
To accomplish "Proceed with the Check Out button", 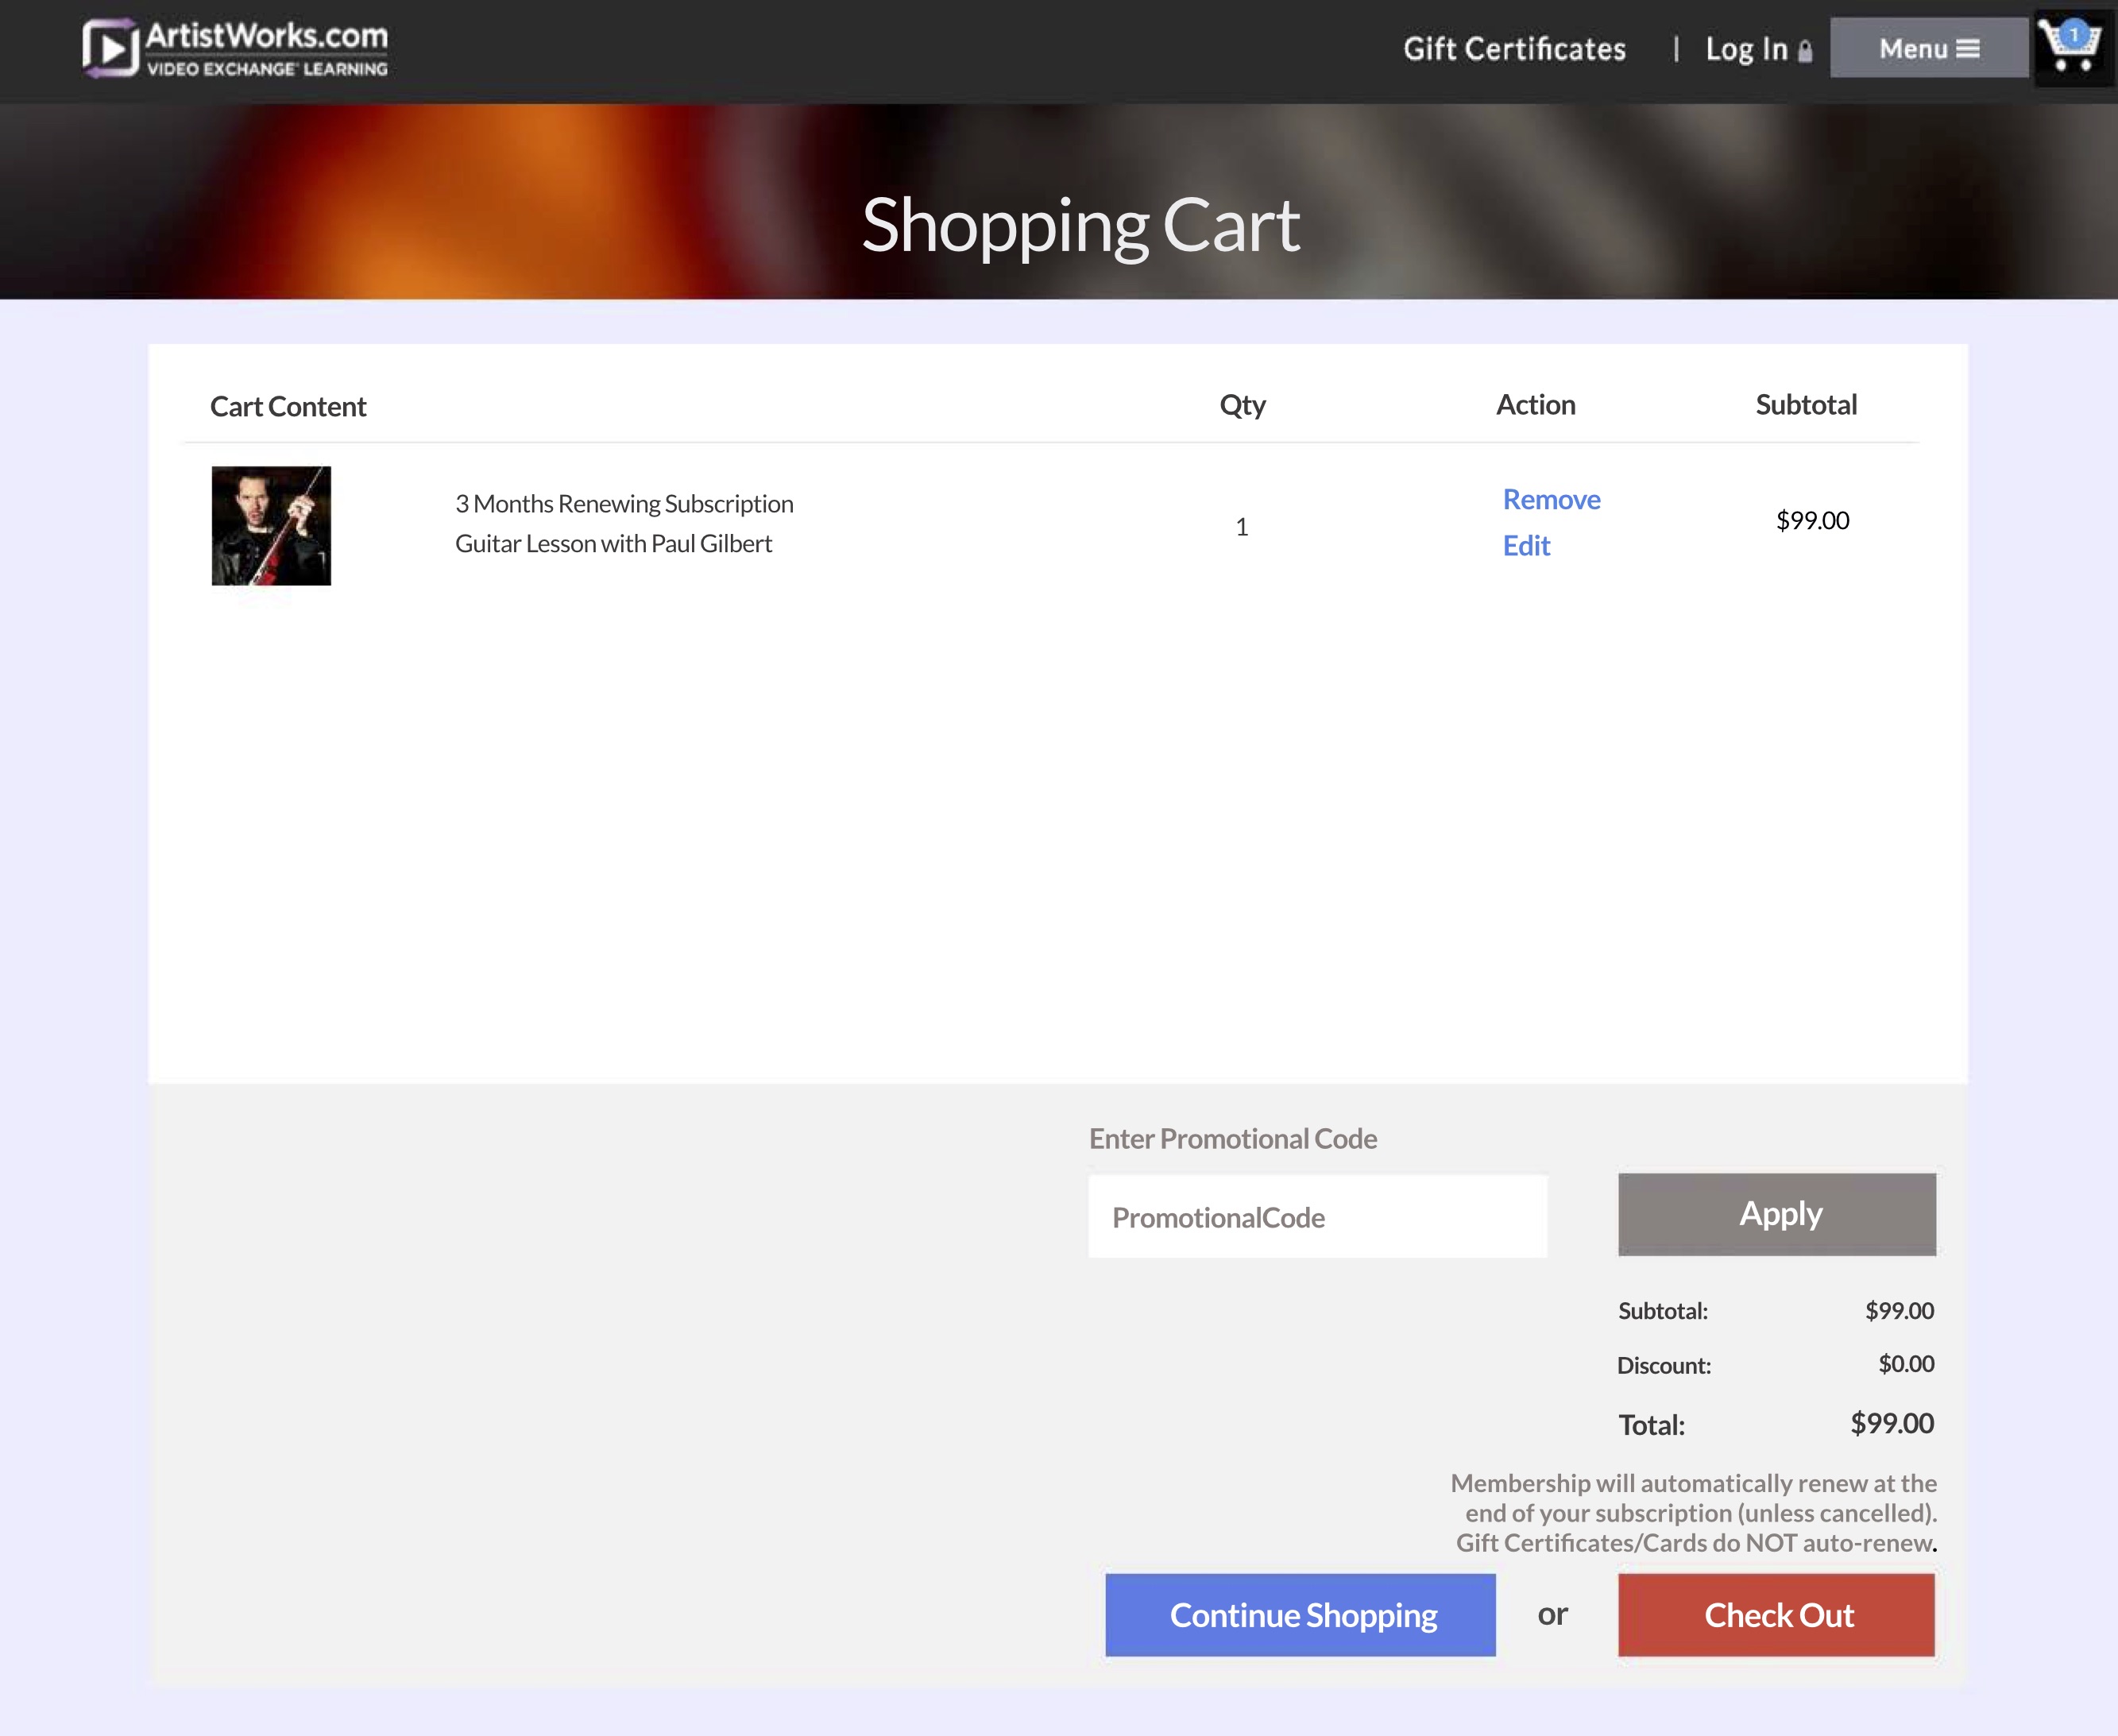I will tap(1776, 1615).
